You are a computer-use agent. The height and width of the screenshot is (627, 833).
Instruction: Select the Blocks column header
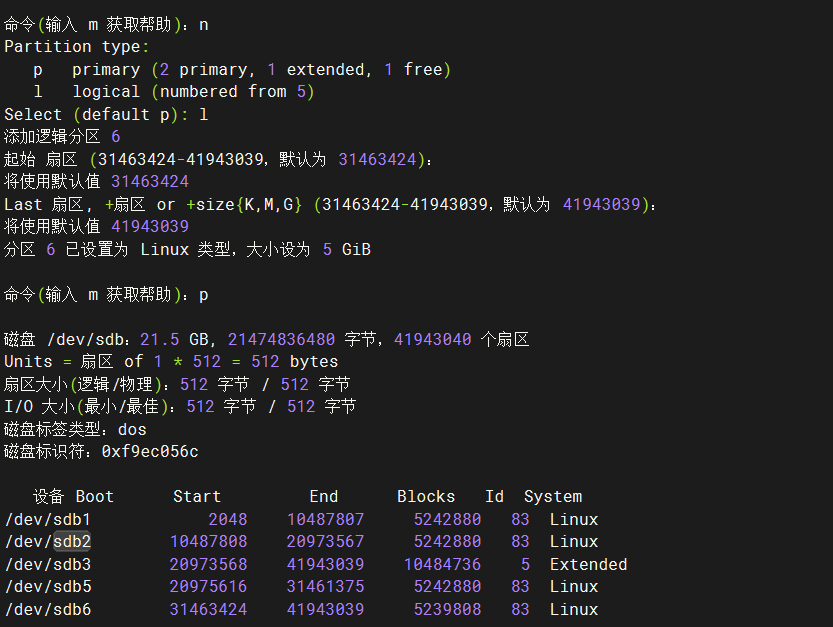pyautogui.click(x=425, y=495)
